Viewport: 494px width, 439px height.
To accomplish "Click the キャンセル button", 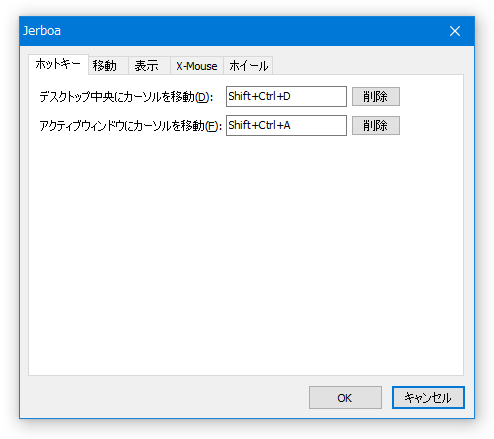I will [428, 398].
